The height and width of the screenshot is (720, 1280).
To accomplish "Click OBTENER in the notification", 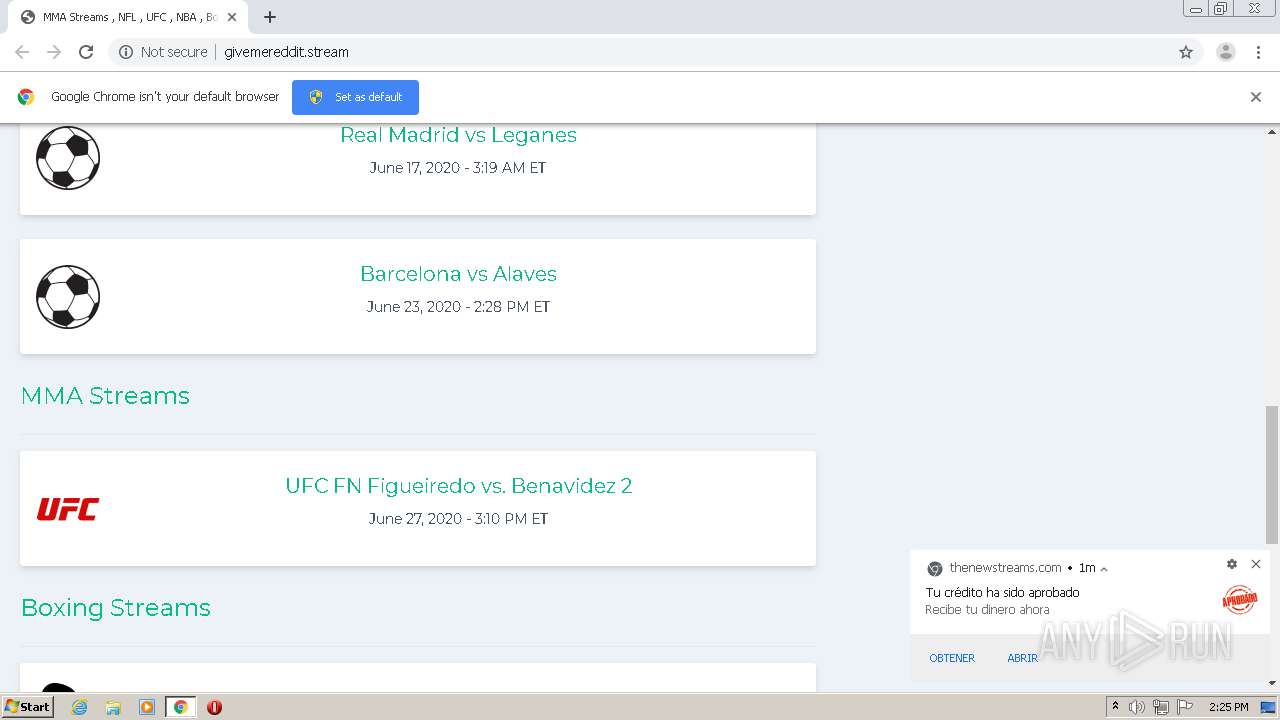I will [x=952, y=658].
